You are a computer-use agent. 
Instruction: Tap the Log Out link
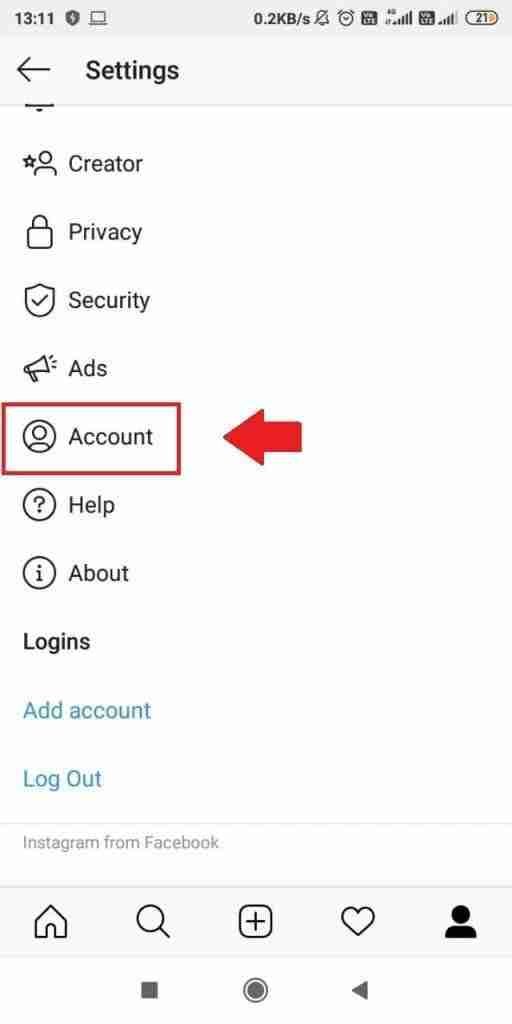pos(62,778)
